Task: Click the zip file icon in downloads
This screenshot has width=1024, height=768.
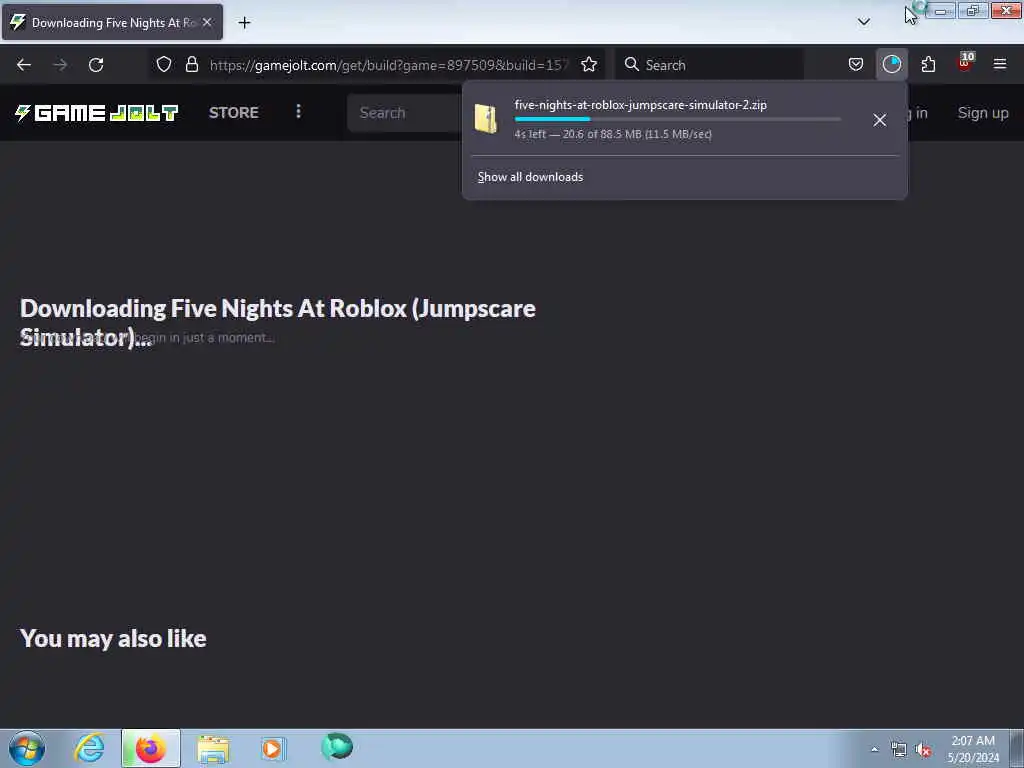Action: tap(486, 120)
